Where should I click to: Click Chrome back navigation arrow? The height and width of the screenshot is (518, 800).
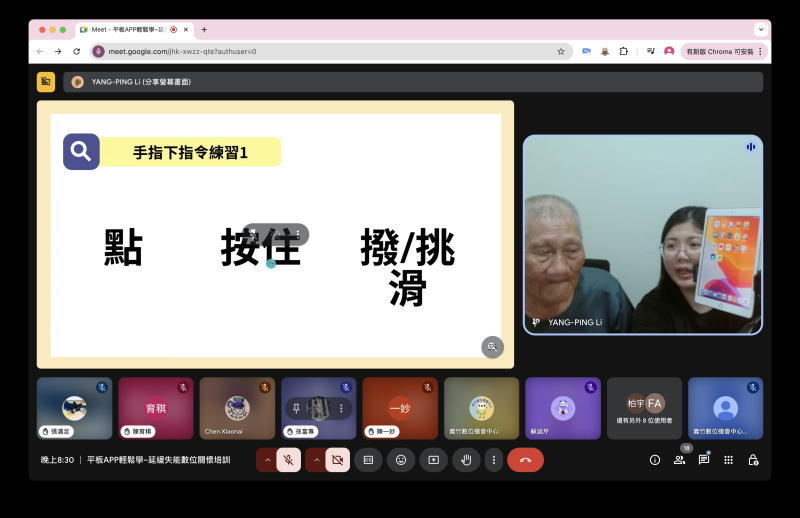[40, 52]
